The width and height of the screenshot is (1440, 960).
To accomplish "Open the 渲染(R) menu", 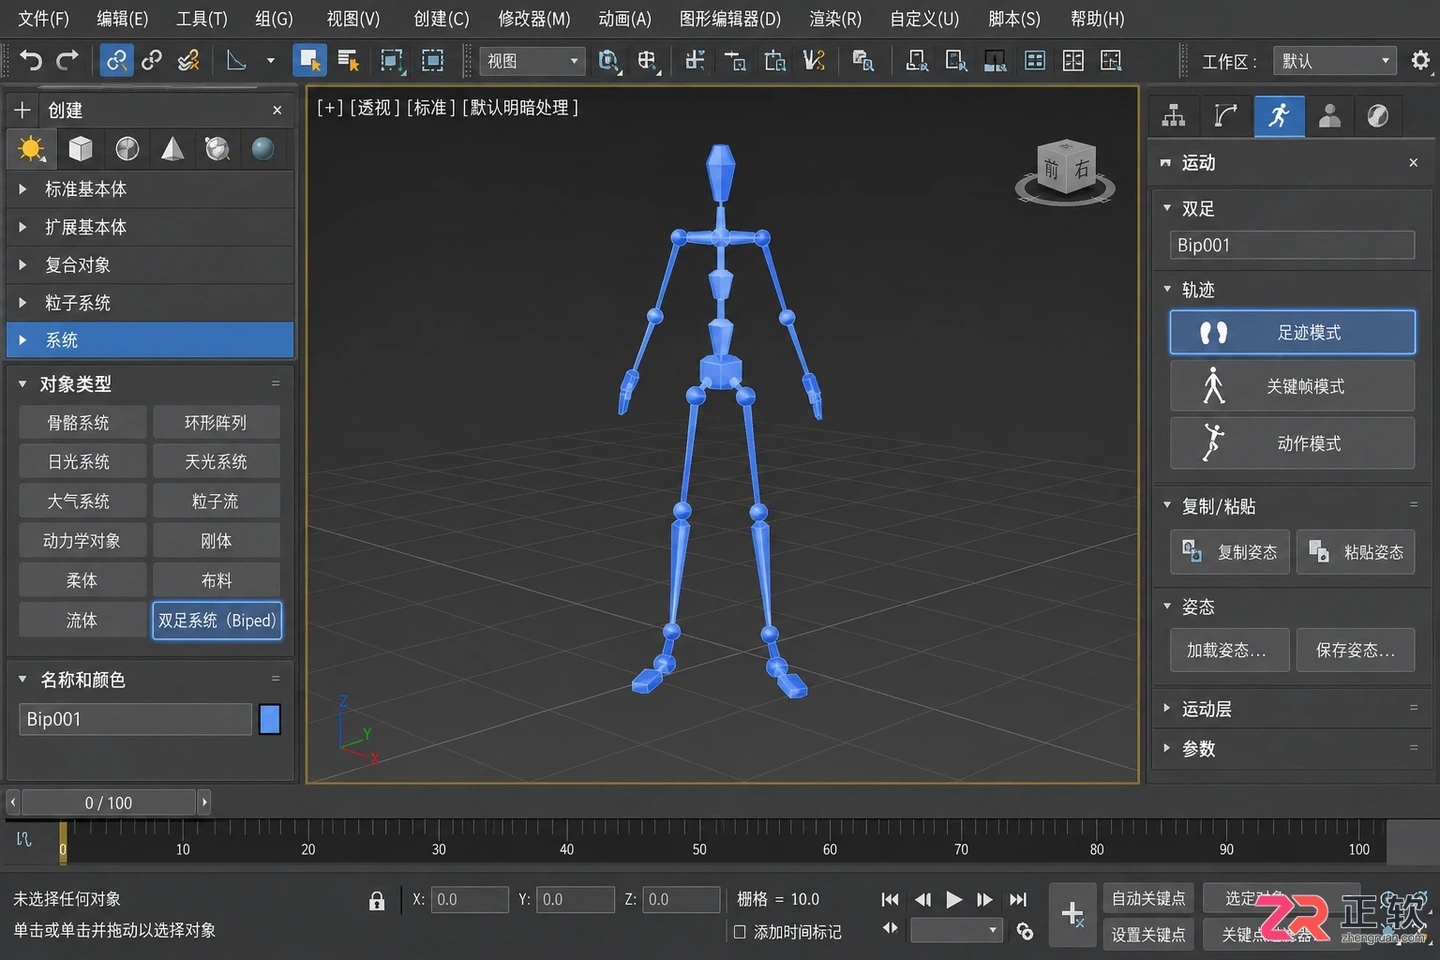I will [x=835, y=19].
